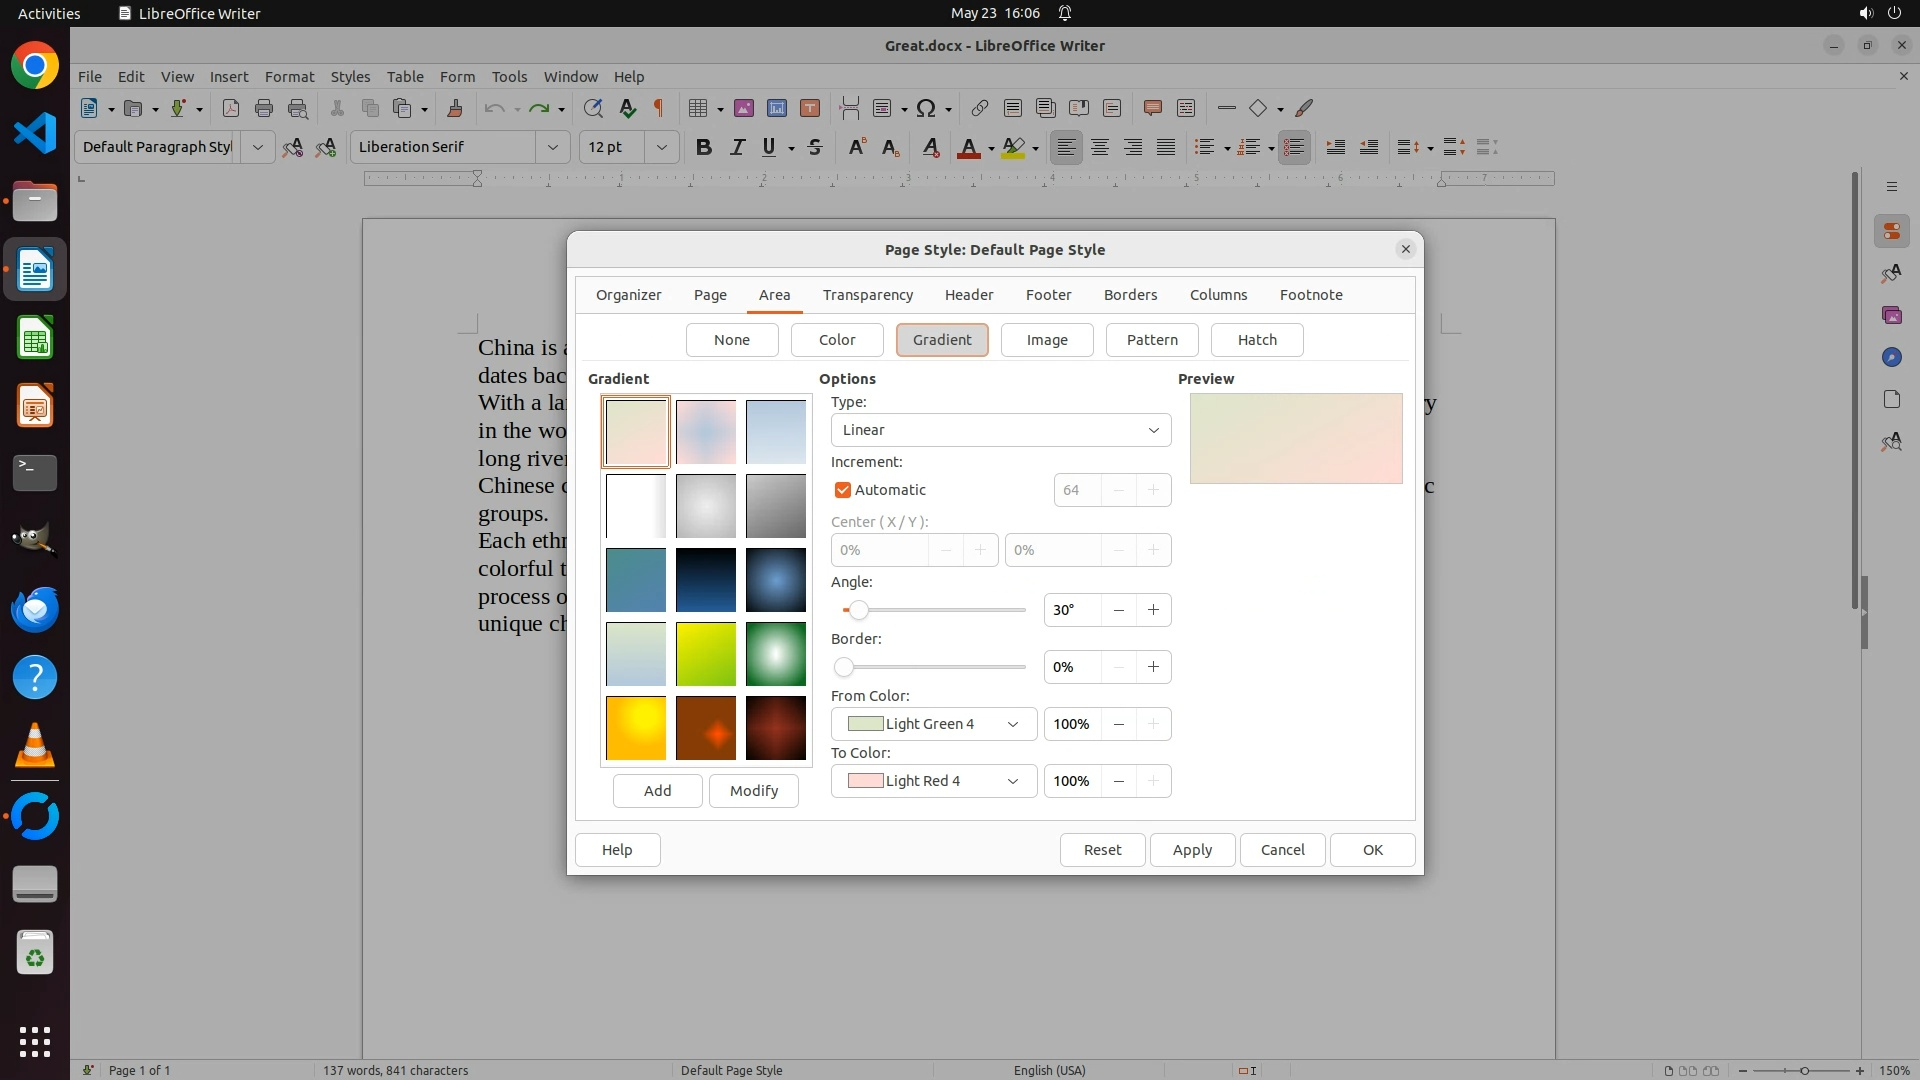This screenshot has width=1920, height=1080.
Task: Open the Borders tab
Action: click(x=1130, y=295)
